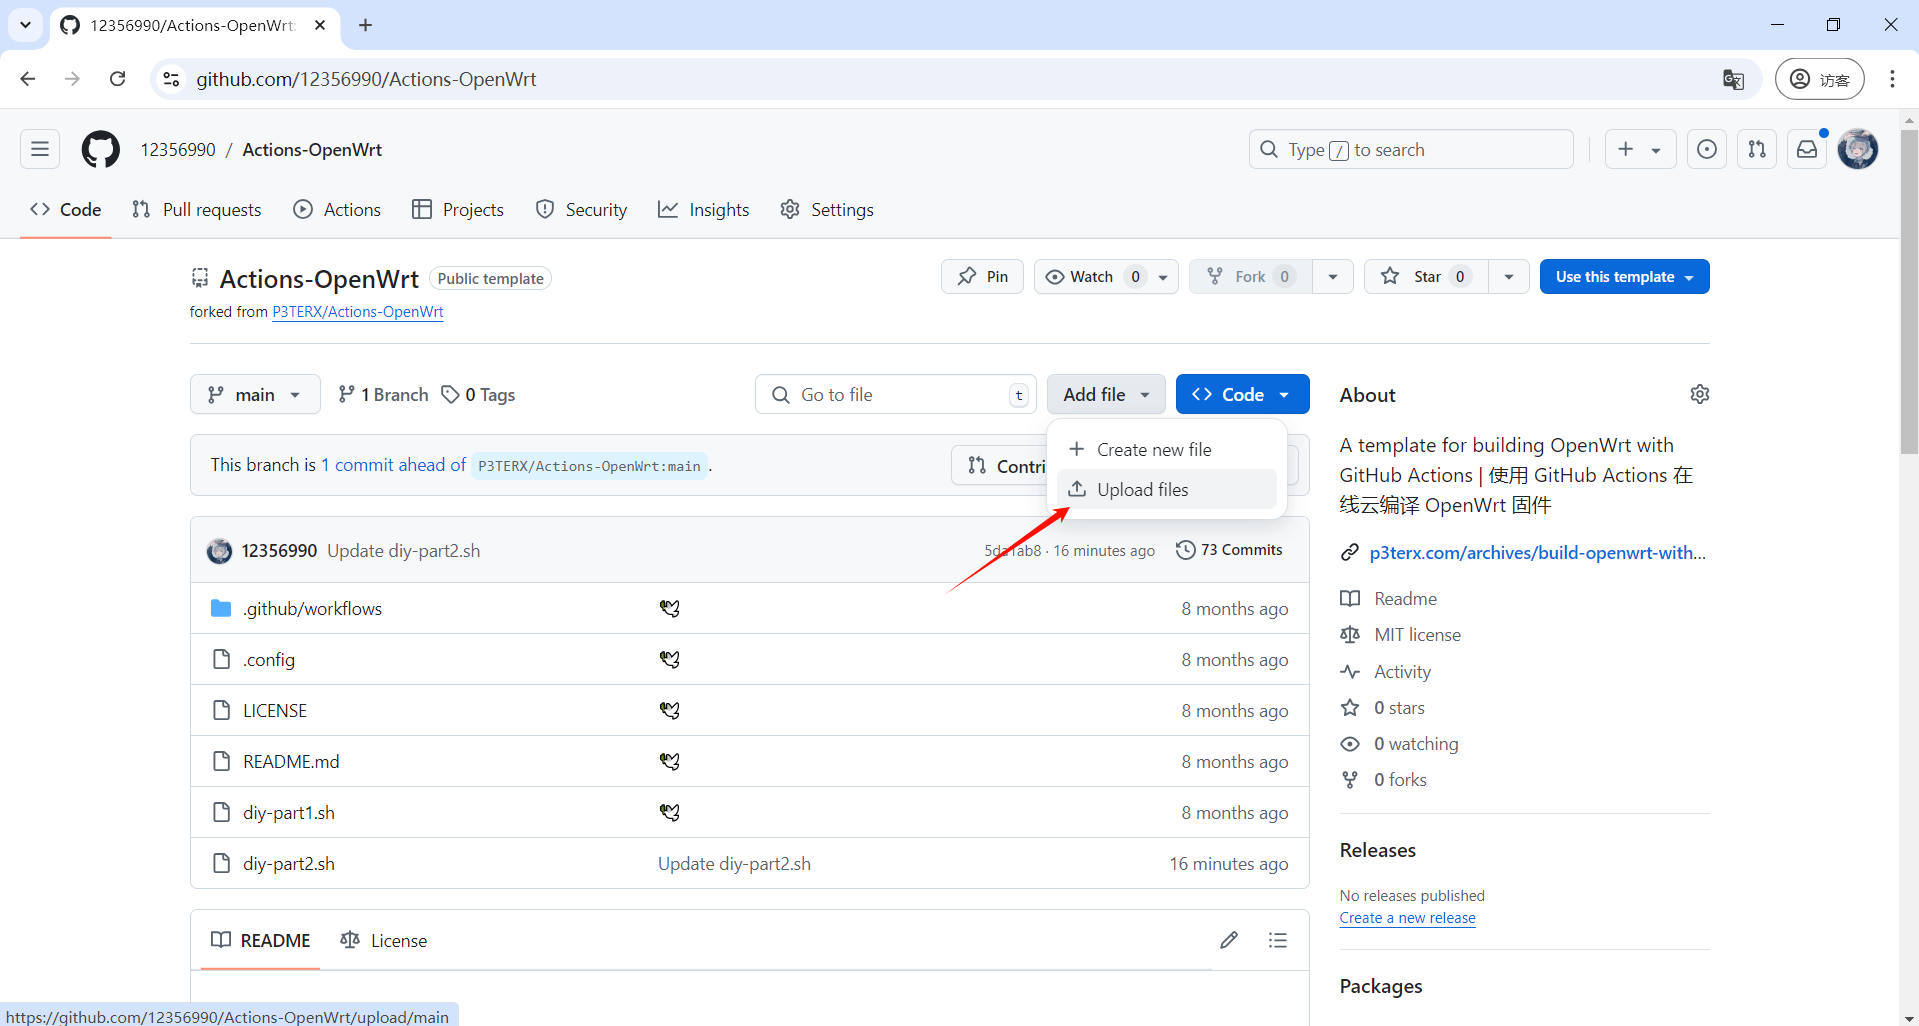
Task: Open the GitHub homepage via Octocat logo
Action: tap(100, 150)
